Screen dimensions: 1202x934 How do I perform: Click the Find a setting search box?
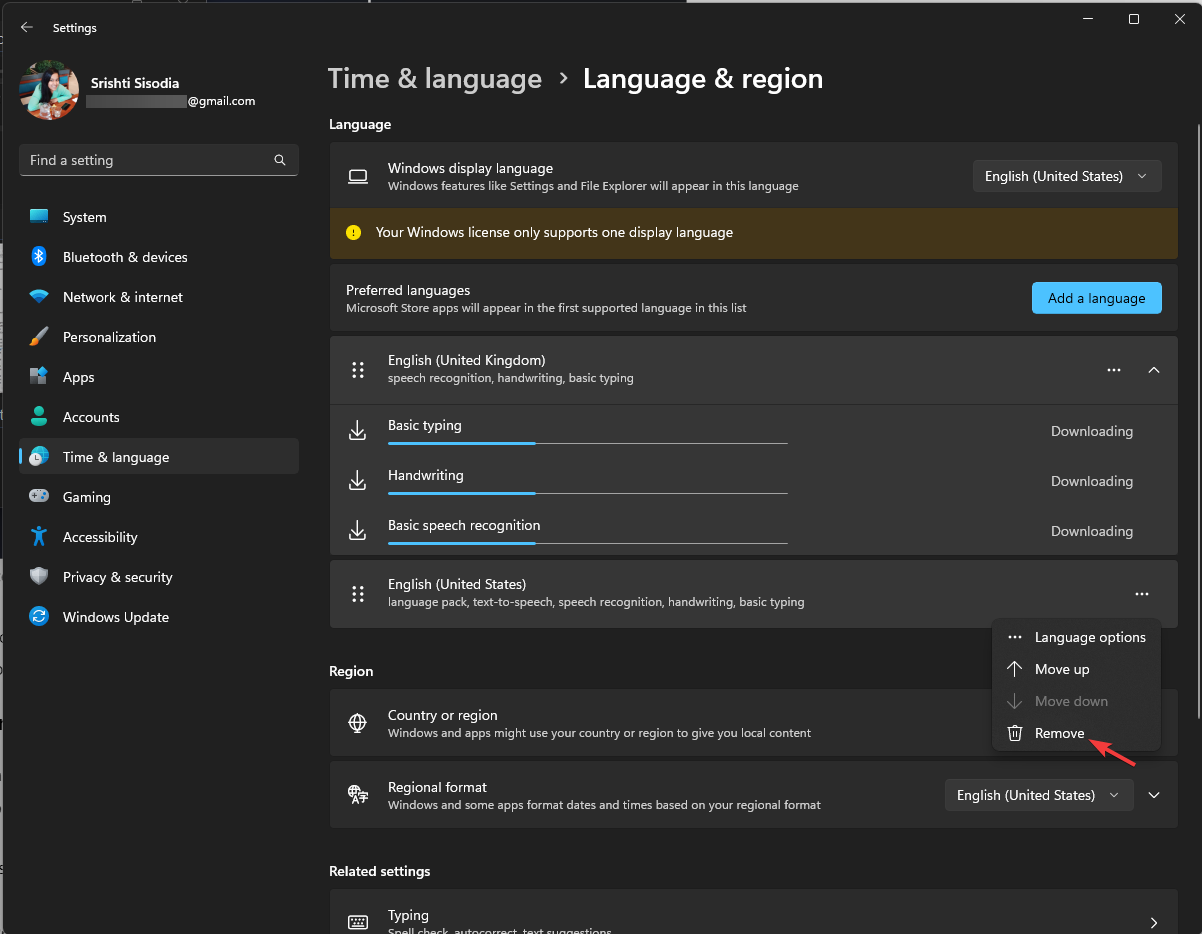click(x=159, y=160)
